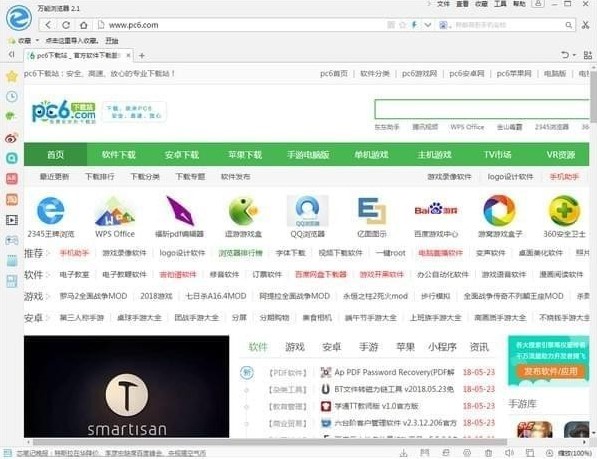
Task: Click the trash icon in the status bar
Action: coord(488,453)
